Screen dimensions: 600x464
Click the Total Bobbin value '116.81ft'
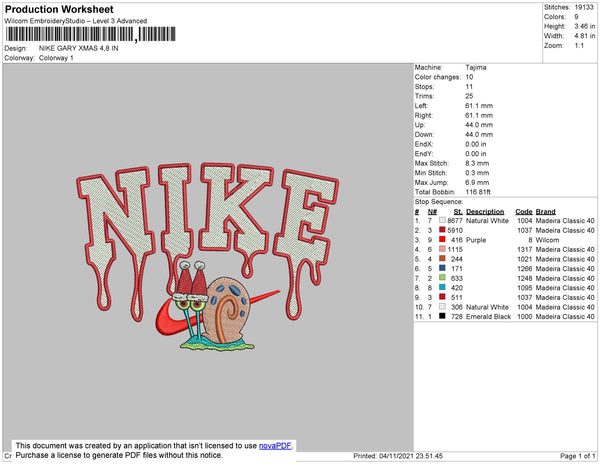pyautogui.click(x=478, y=192)
